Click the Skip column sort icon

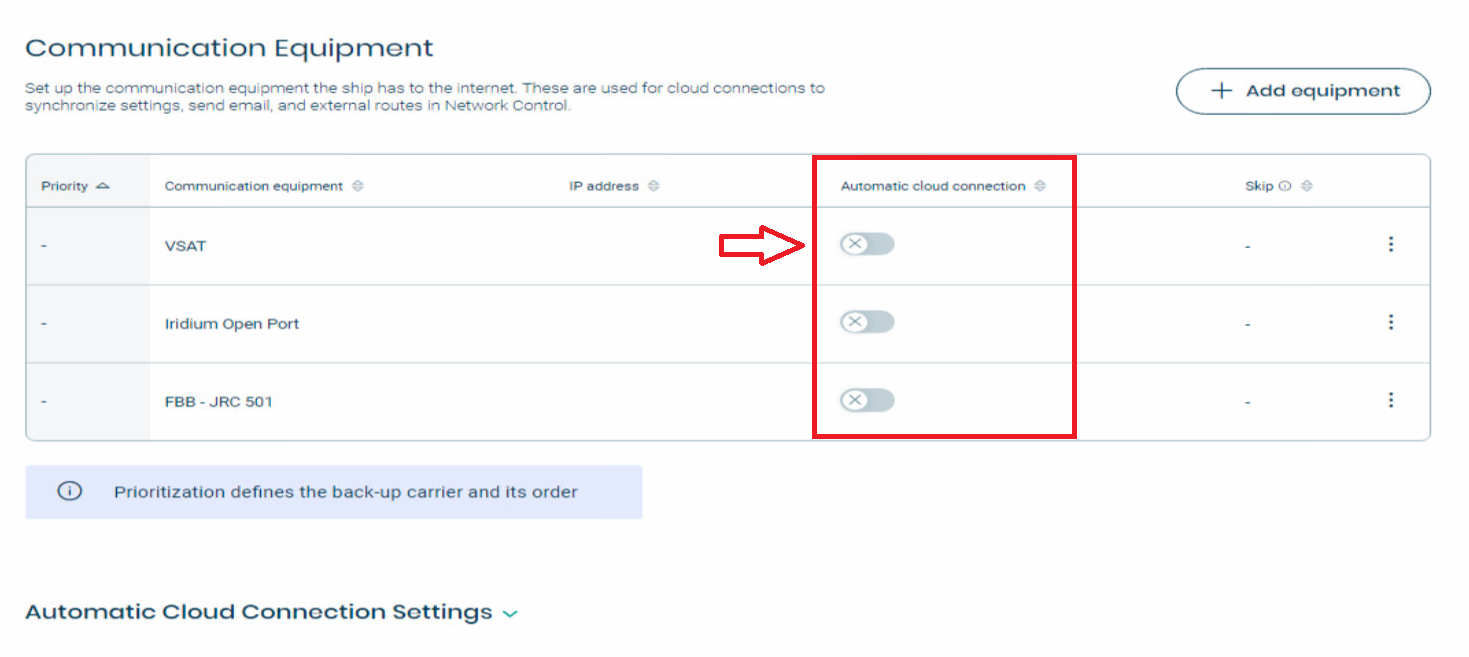pyautogui.click(x=1306, y=186)
